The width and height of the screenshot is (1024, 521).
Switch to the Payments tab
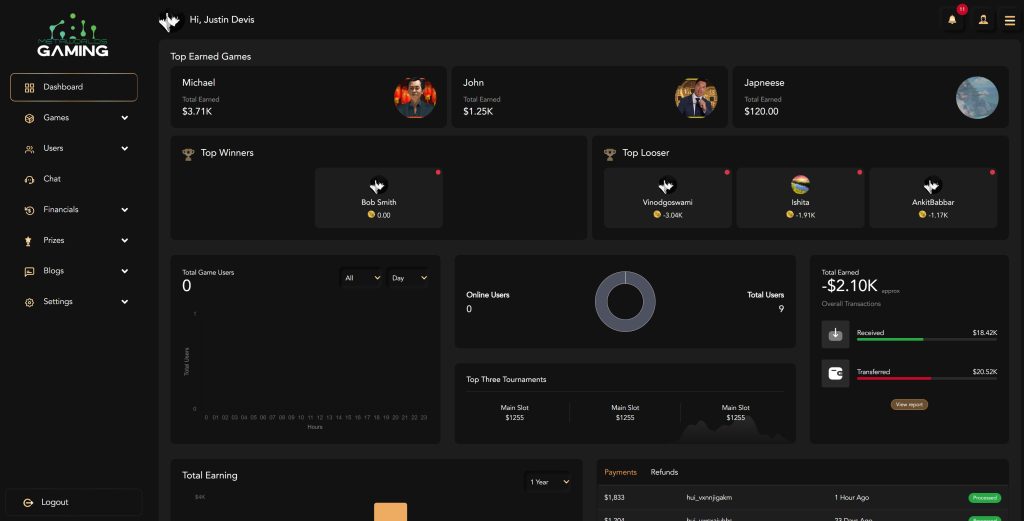620,472
